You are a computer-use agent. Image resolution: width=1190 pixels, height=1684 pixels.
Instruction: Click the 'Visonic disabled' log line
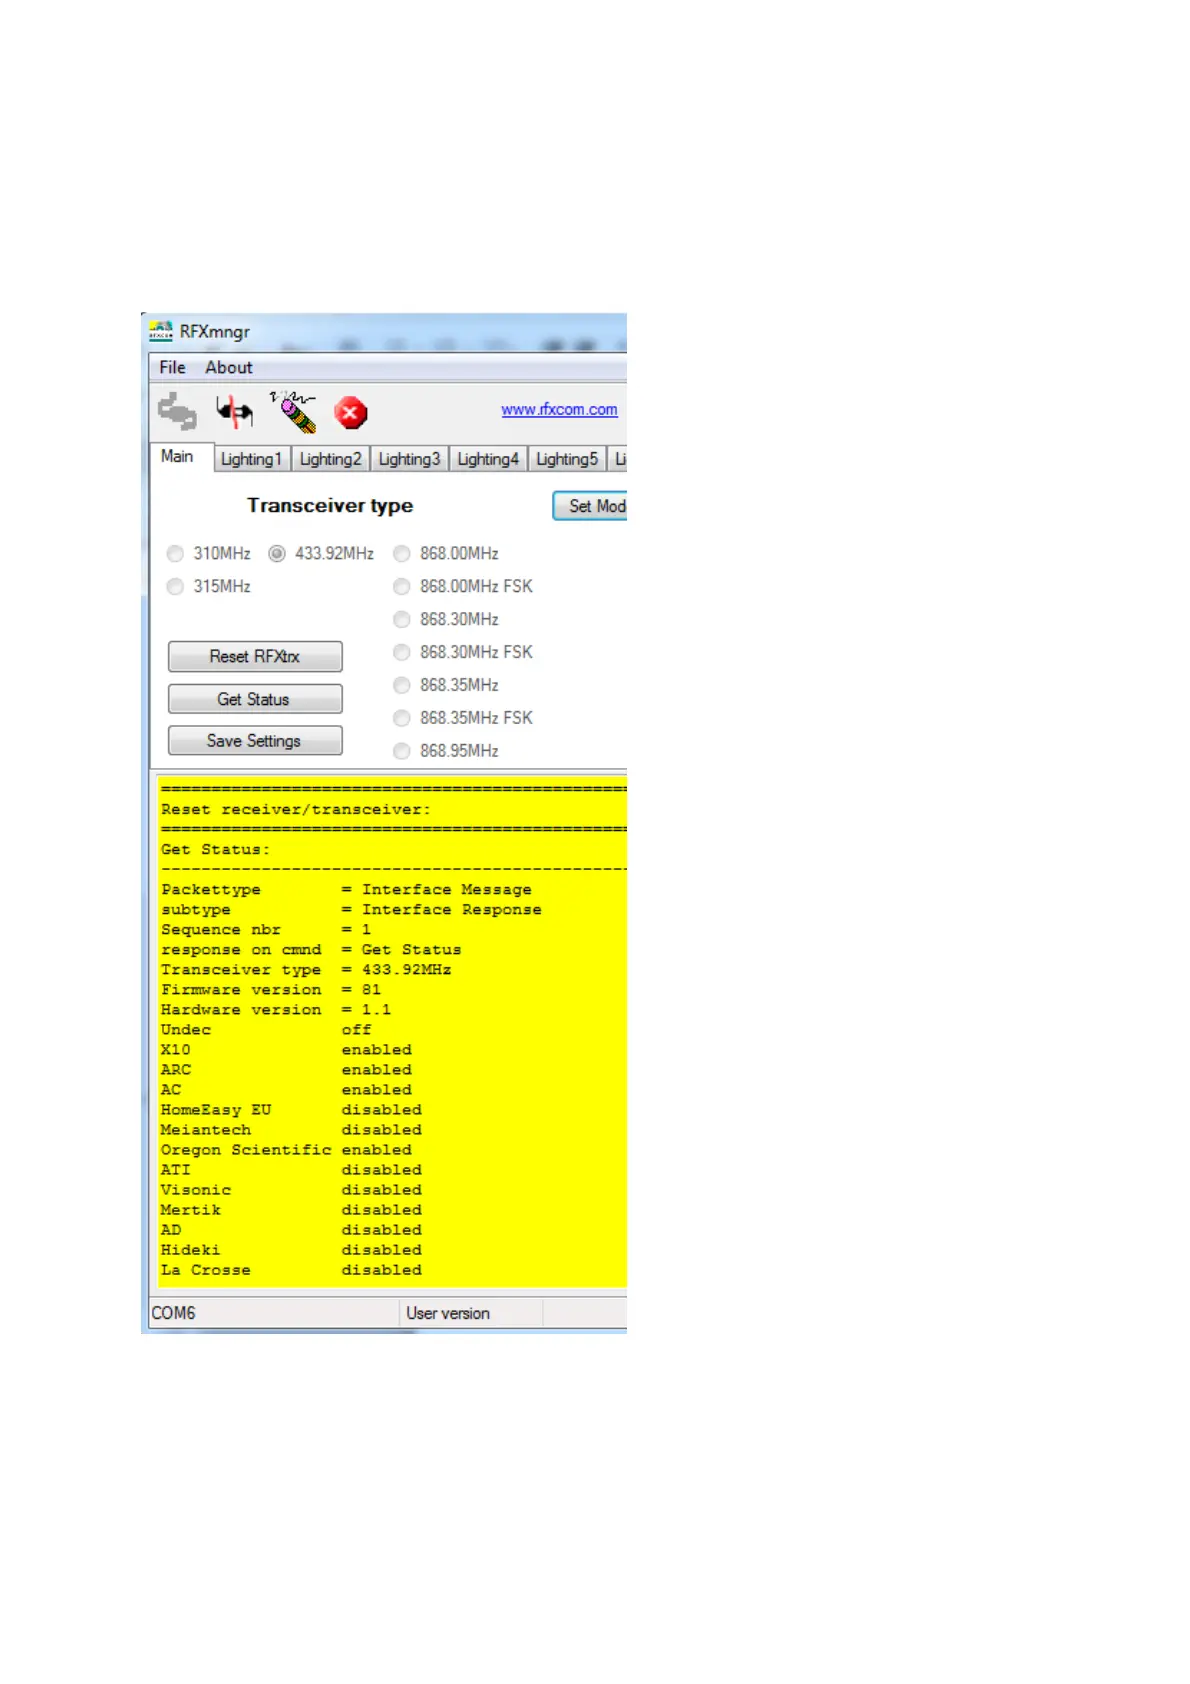pyautogui.click(x=291, y=1190)
